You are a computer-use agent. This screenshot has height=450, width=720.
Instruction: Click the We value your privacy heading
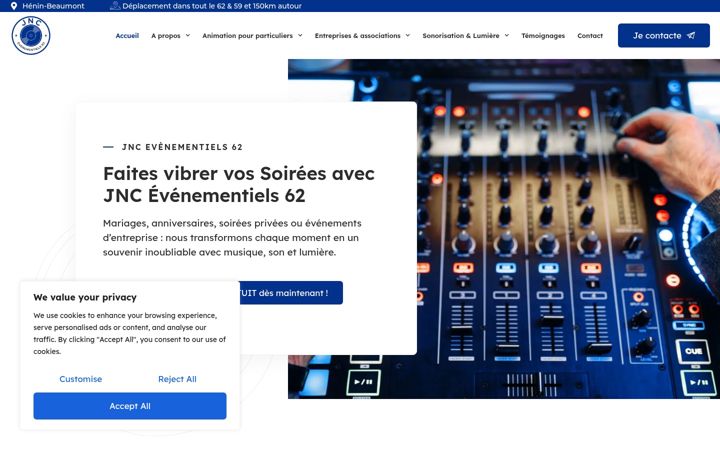85,297
